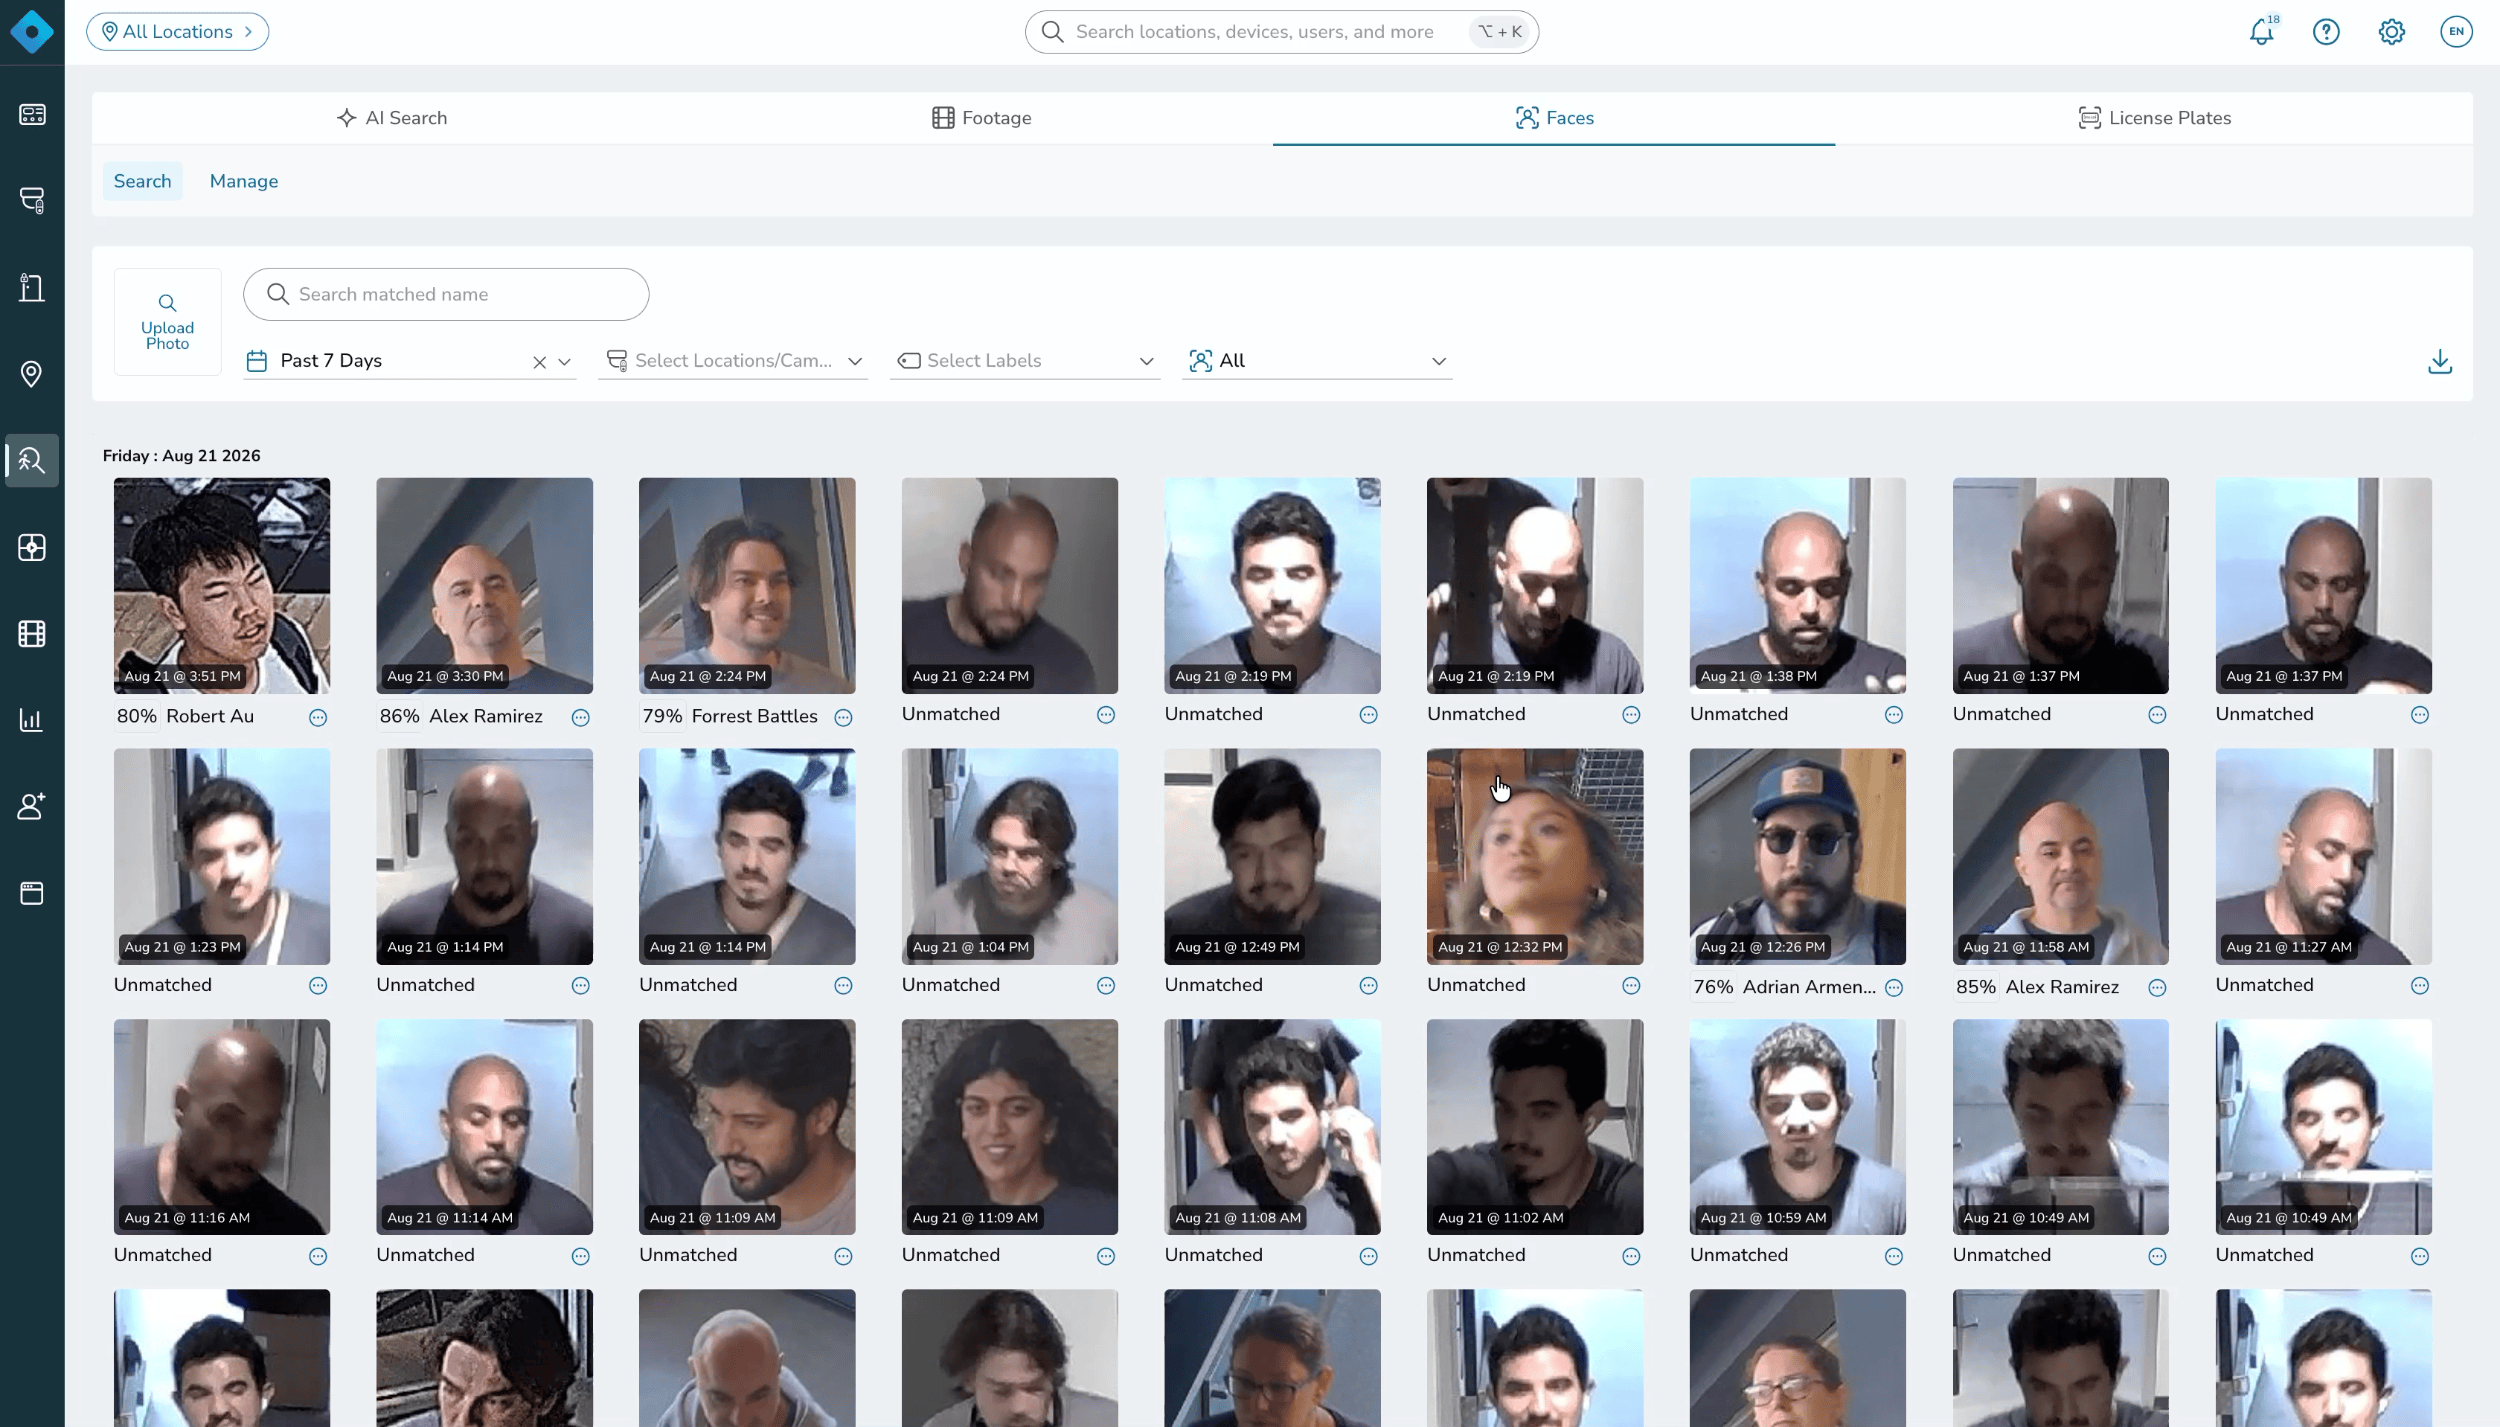This screenshot has width=2500, height=1427.
Task: Focus the global search bar at top
Action: click(x=1282, y=32)
